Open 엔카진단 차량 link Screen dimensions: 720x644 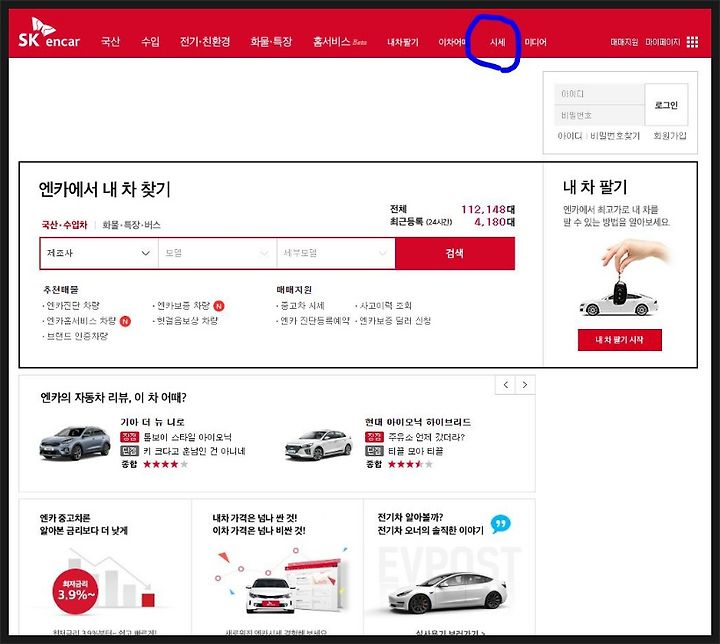point(73,305)
